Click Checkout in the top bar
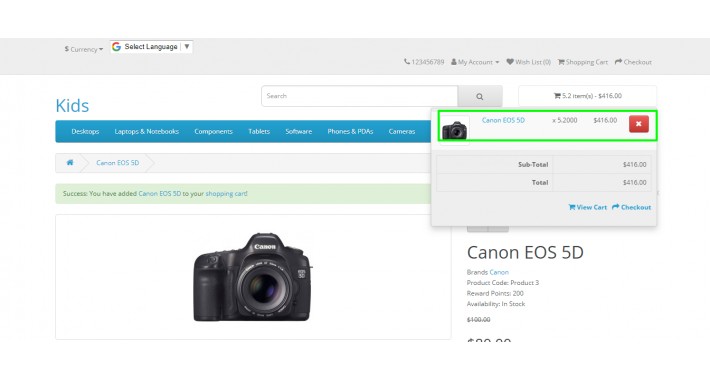 coord(633,62)
